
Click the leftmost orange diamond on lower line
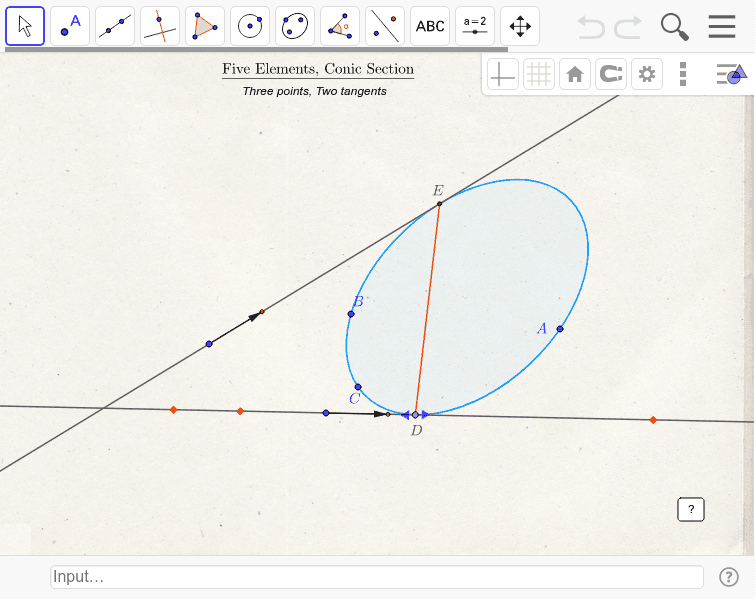click(174, 410)
